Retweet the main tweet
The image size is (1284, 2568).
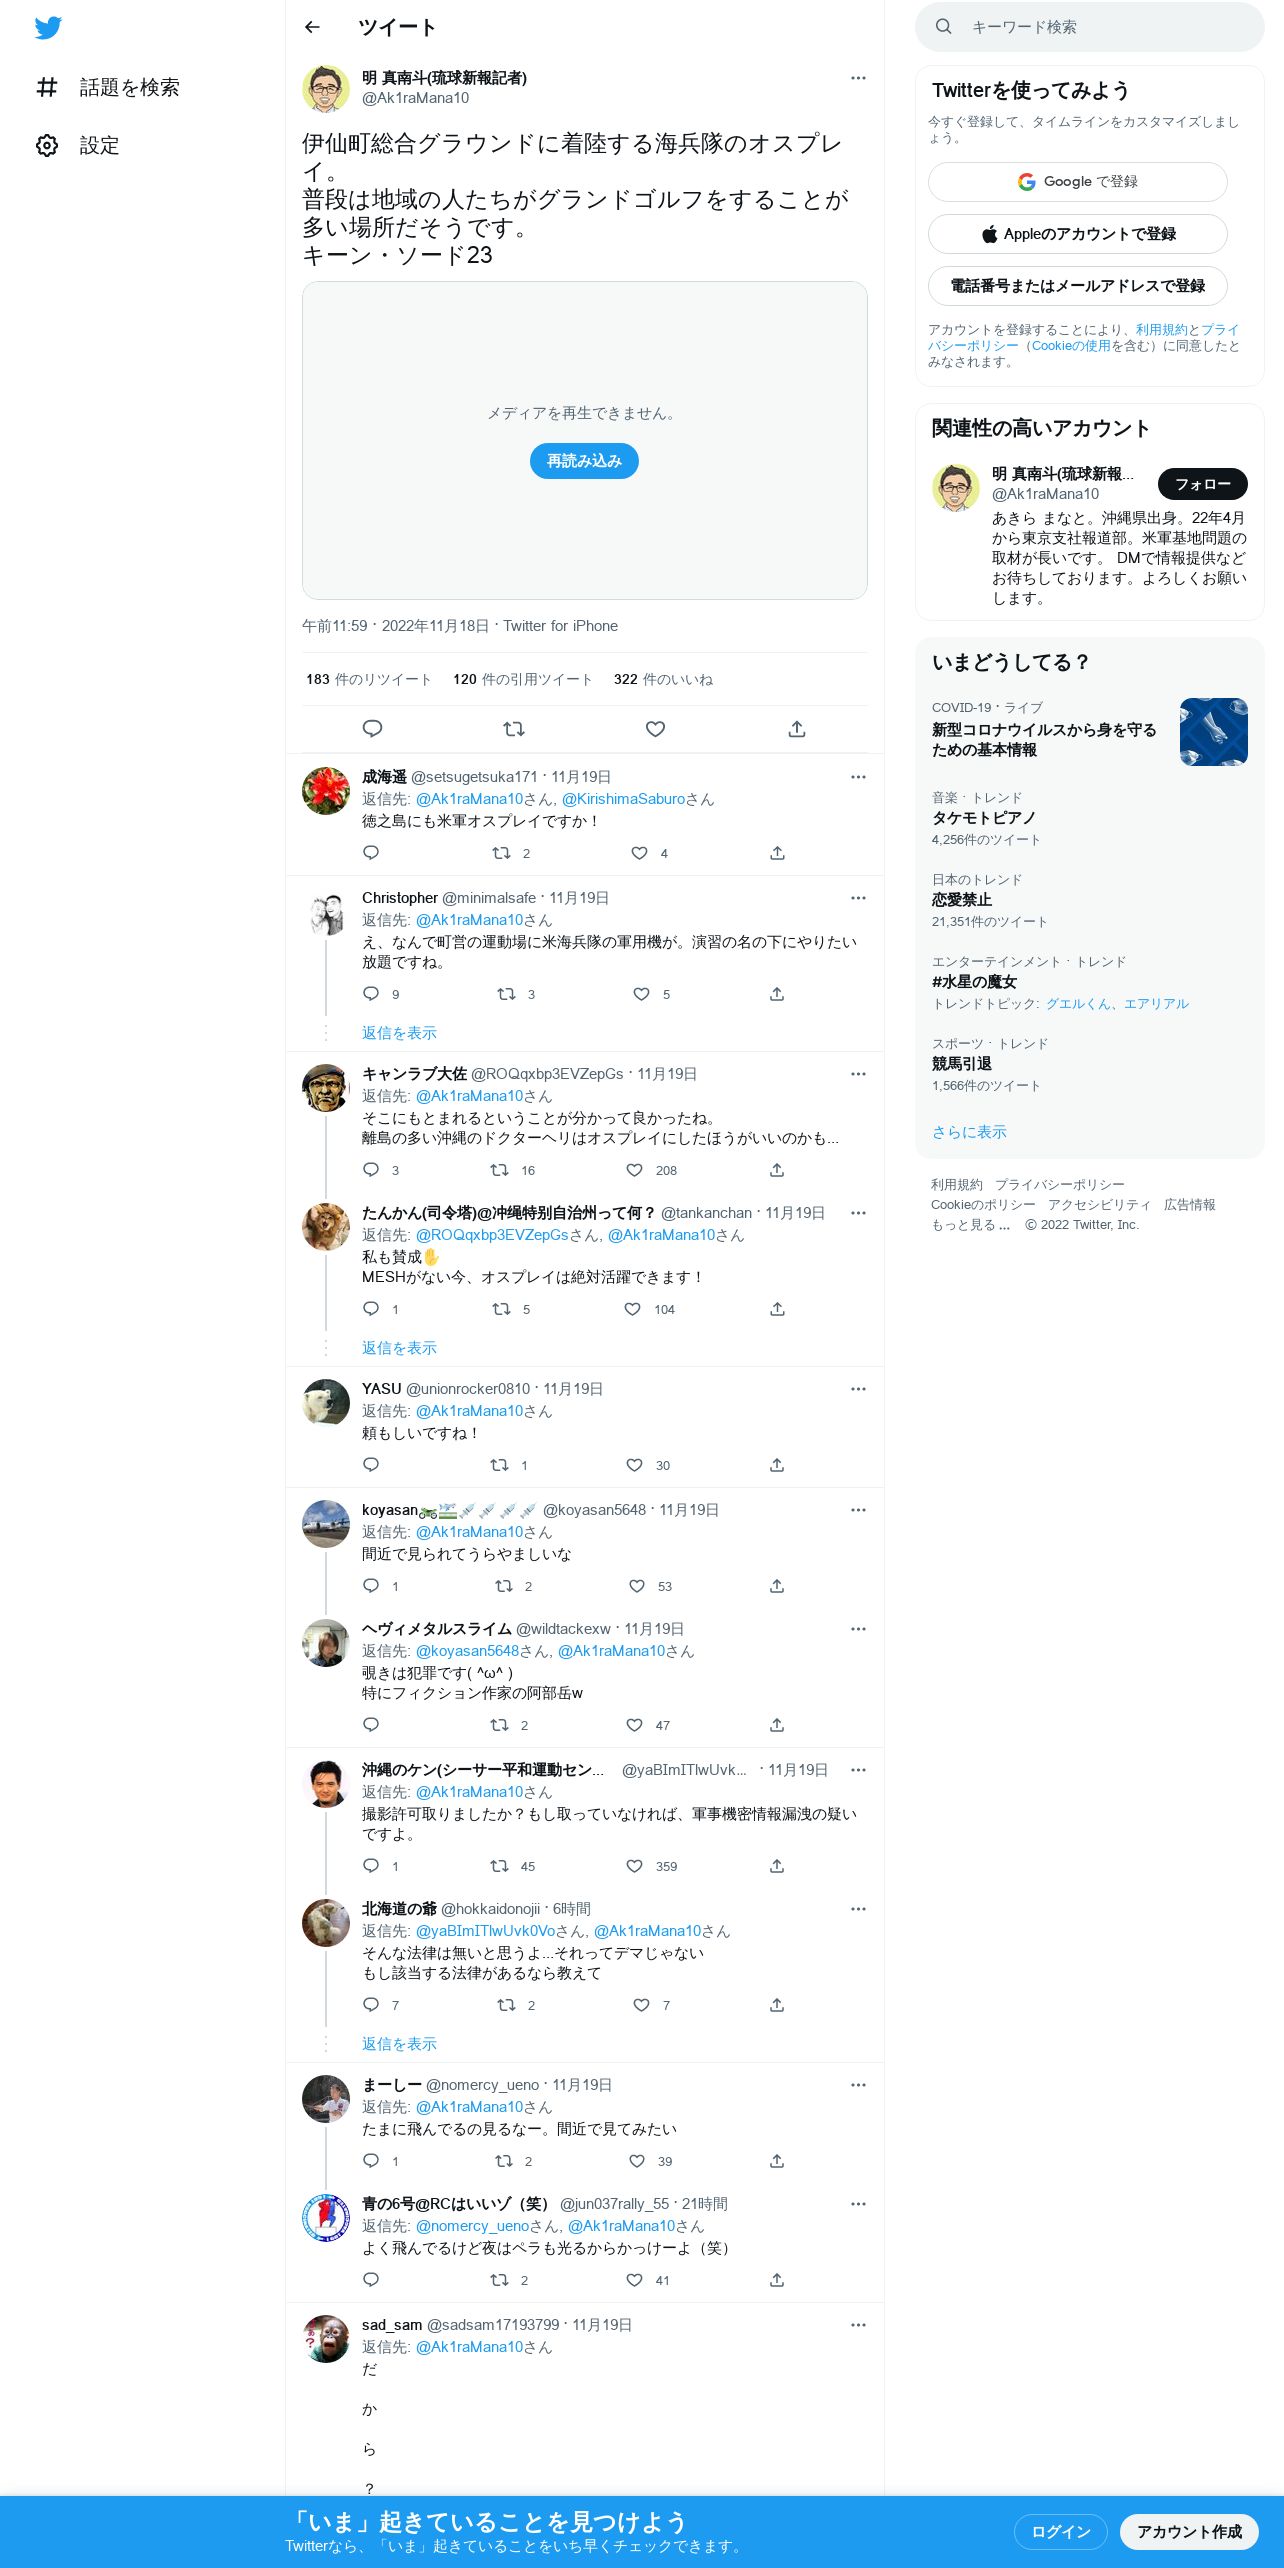pyautogui.click(x=514, y=729)
